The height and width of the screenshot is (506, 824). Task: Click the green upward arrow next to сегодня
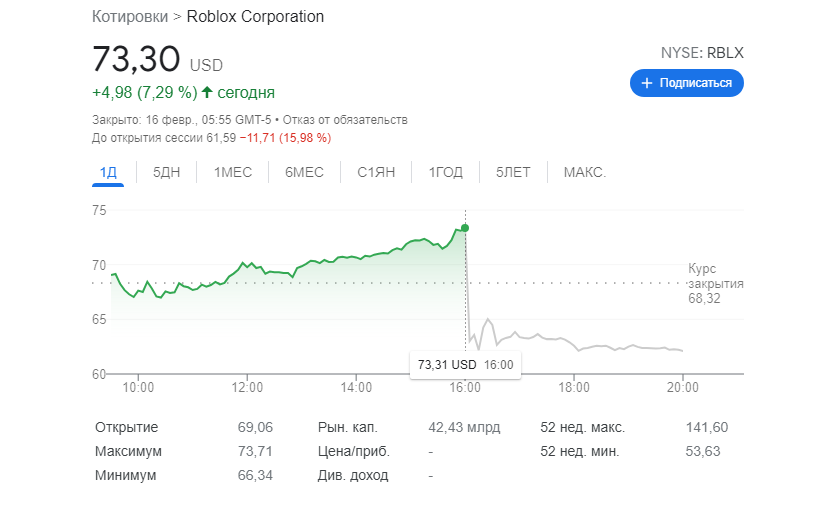click(207, 93)
